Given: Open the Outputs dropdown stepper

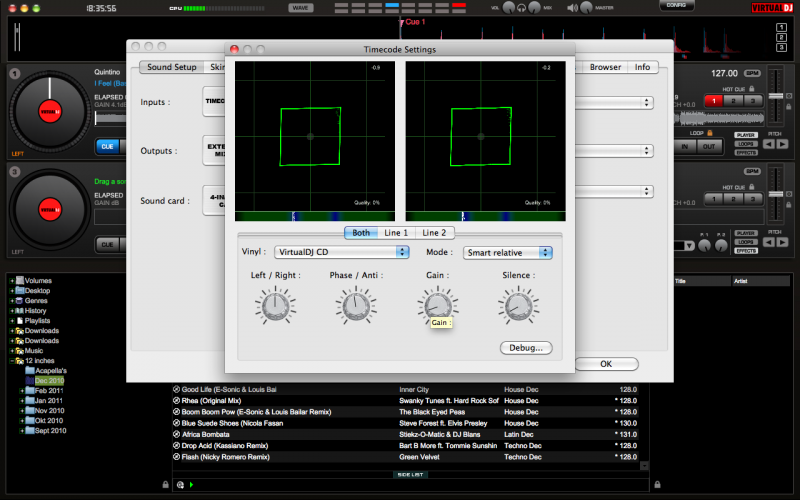Looking at the screenshot, I should [646, 151].
